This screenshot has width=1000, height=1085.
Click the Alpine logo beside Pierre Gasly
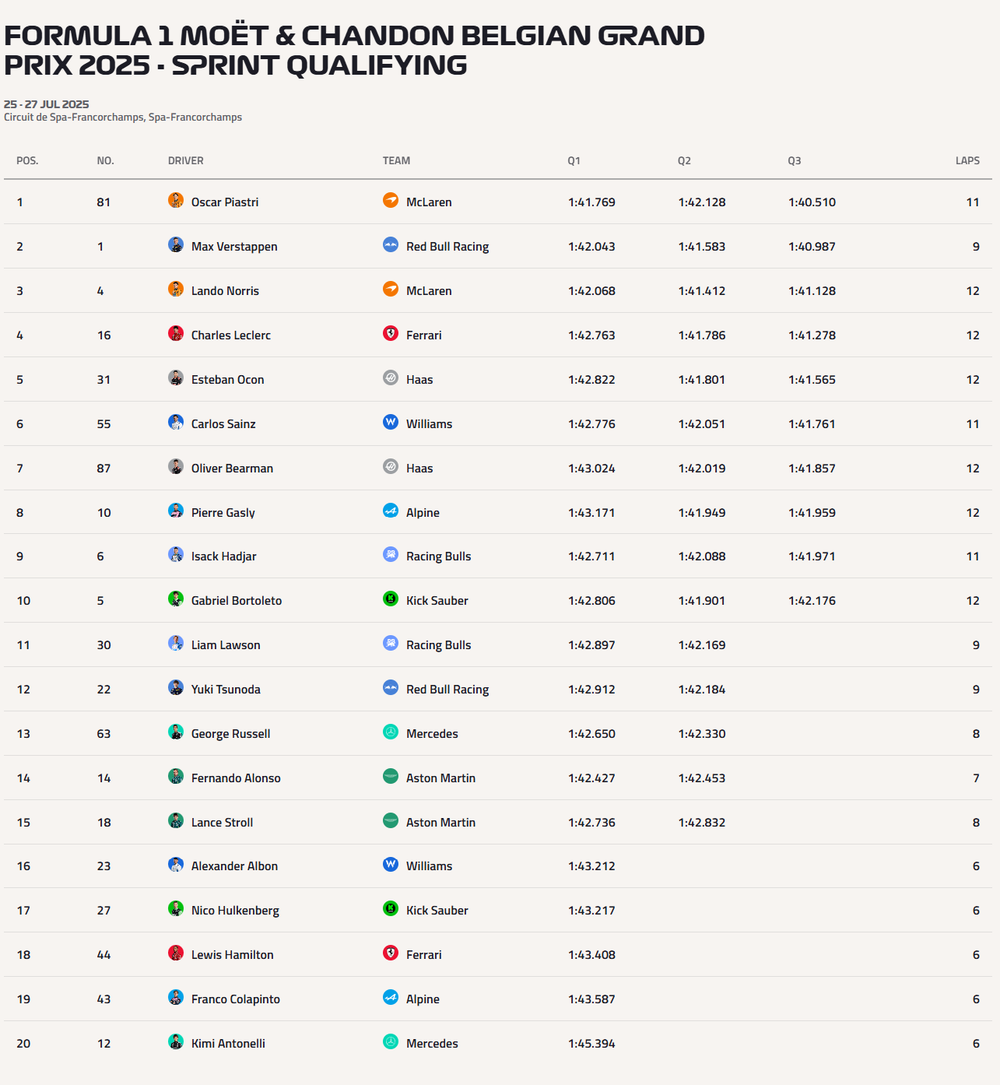(x=390, y=511)
